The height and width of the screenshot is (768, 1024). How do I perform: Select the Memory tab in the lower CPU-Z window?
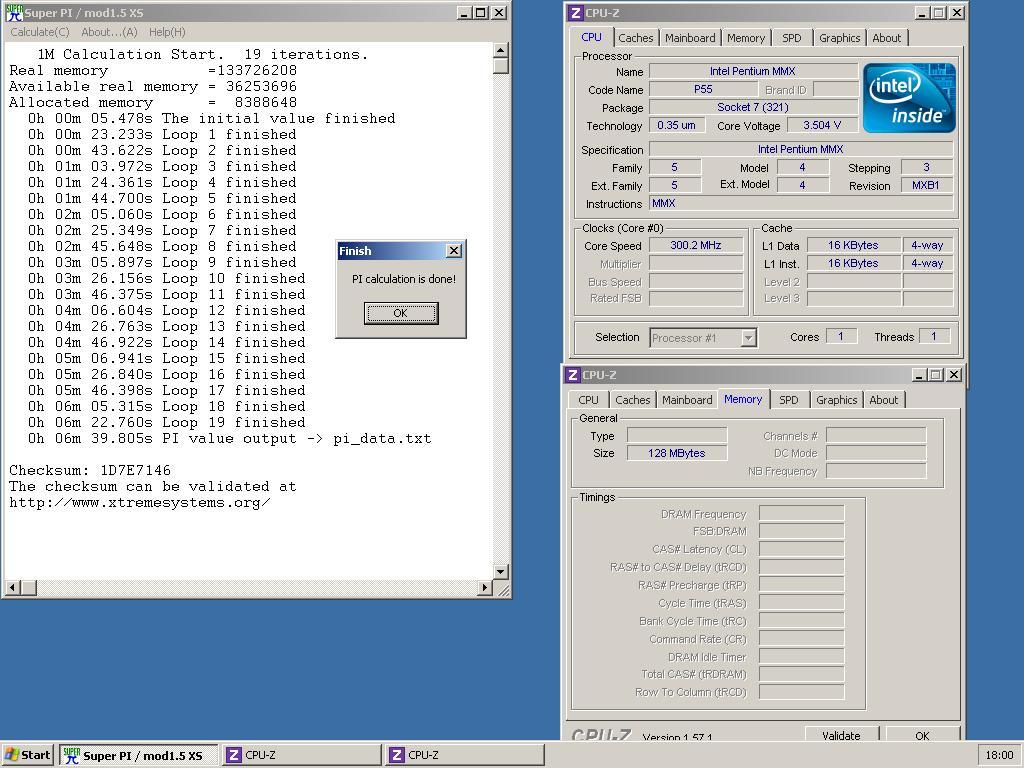(x=743, y=399)
